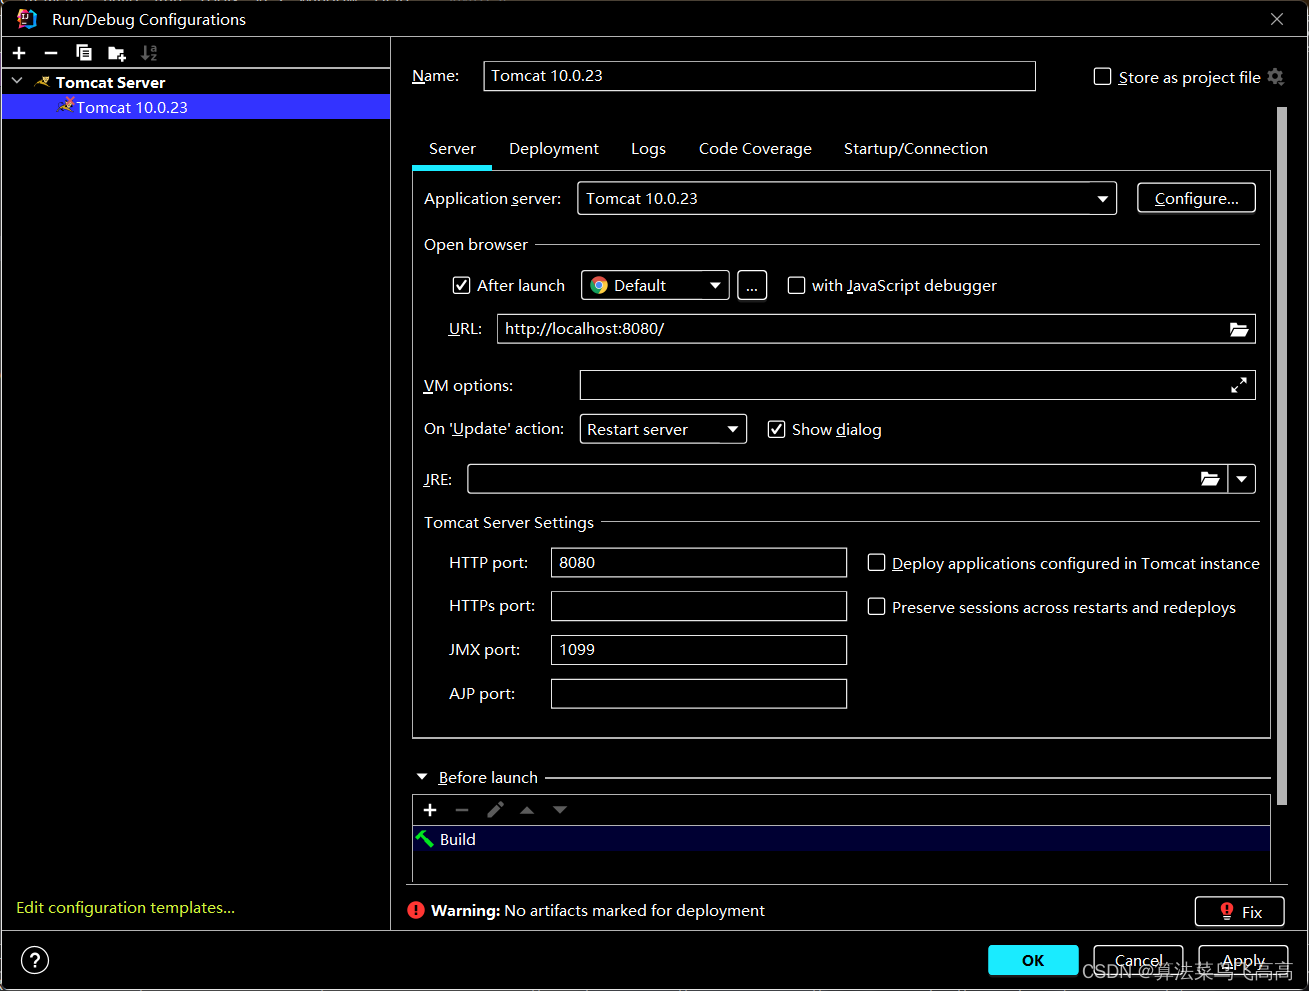This screenshot has height=991, width=1309.
Task: Copy configuration using the duplicate icon
Action: pyautogui.click(x=84, y=53)
